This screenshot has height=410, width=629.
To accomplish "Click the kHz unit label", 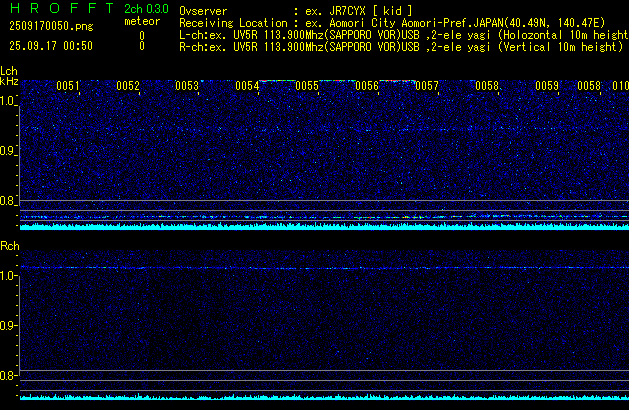I will (x=9, y=81).
